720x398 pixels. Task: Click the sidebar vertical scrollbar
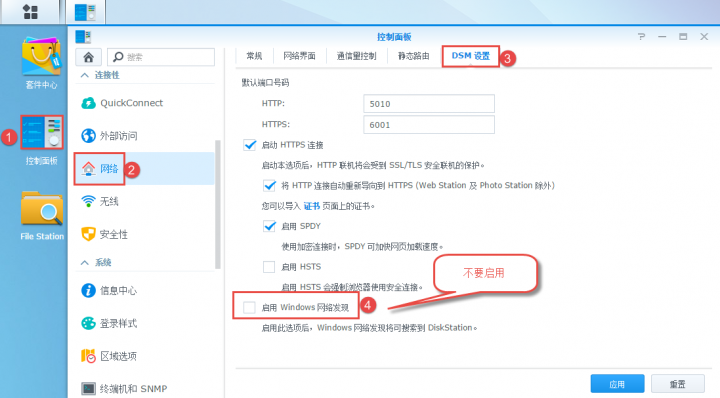click(x=218, y=204)
